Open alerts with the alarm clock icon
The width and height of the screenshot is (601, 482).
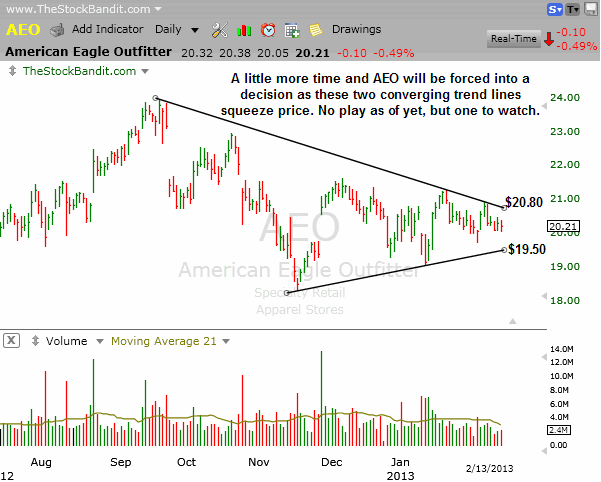coord(267,30)
